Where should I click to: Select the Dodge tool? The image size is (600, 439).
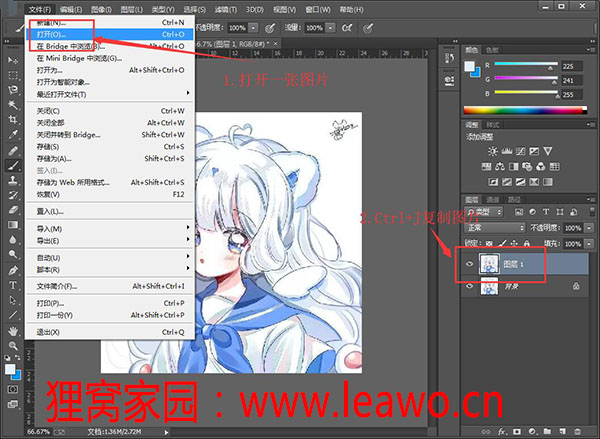[13, 254]
